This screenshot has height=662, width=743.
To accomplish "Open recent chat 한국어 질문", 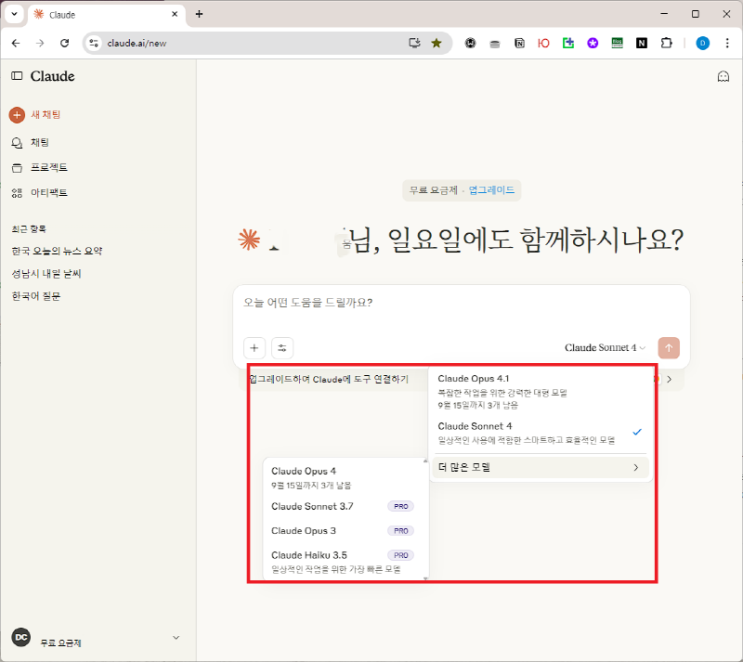I will (x=36, y=296).
